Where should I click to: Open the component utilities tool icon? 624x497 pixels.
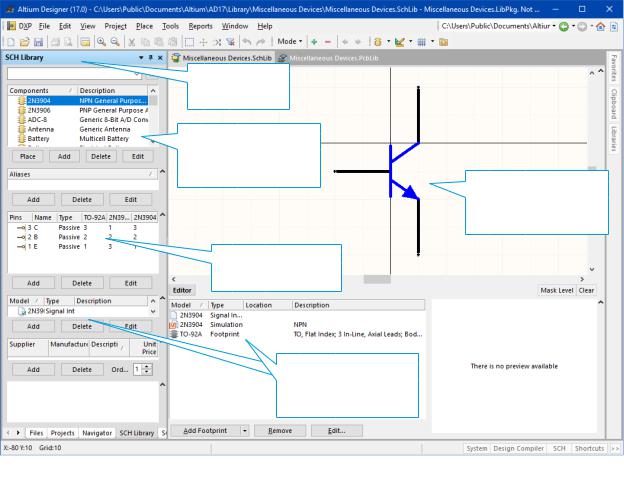[378, 42]
